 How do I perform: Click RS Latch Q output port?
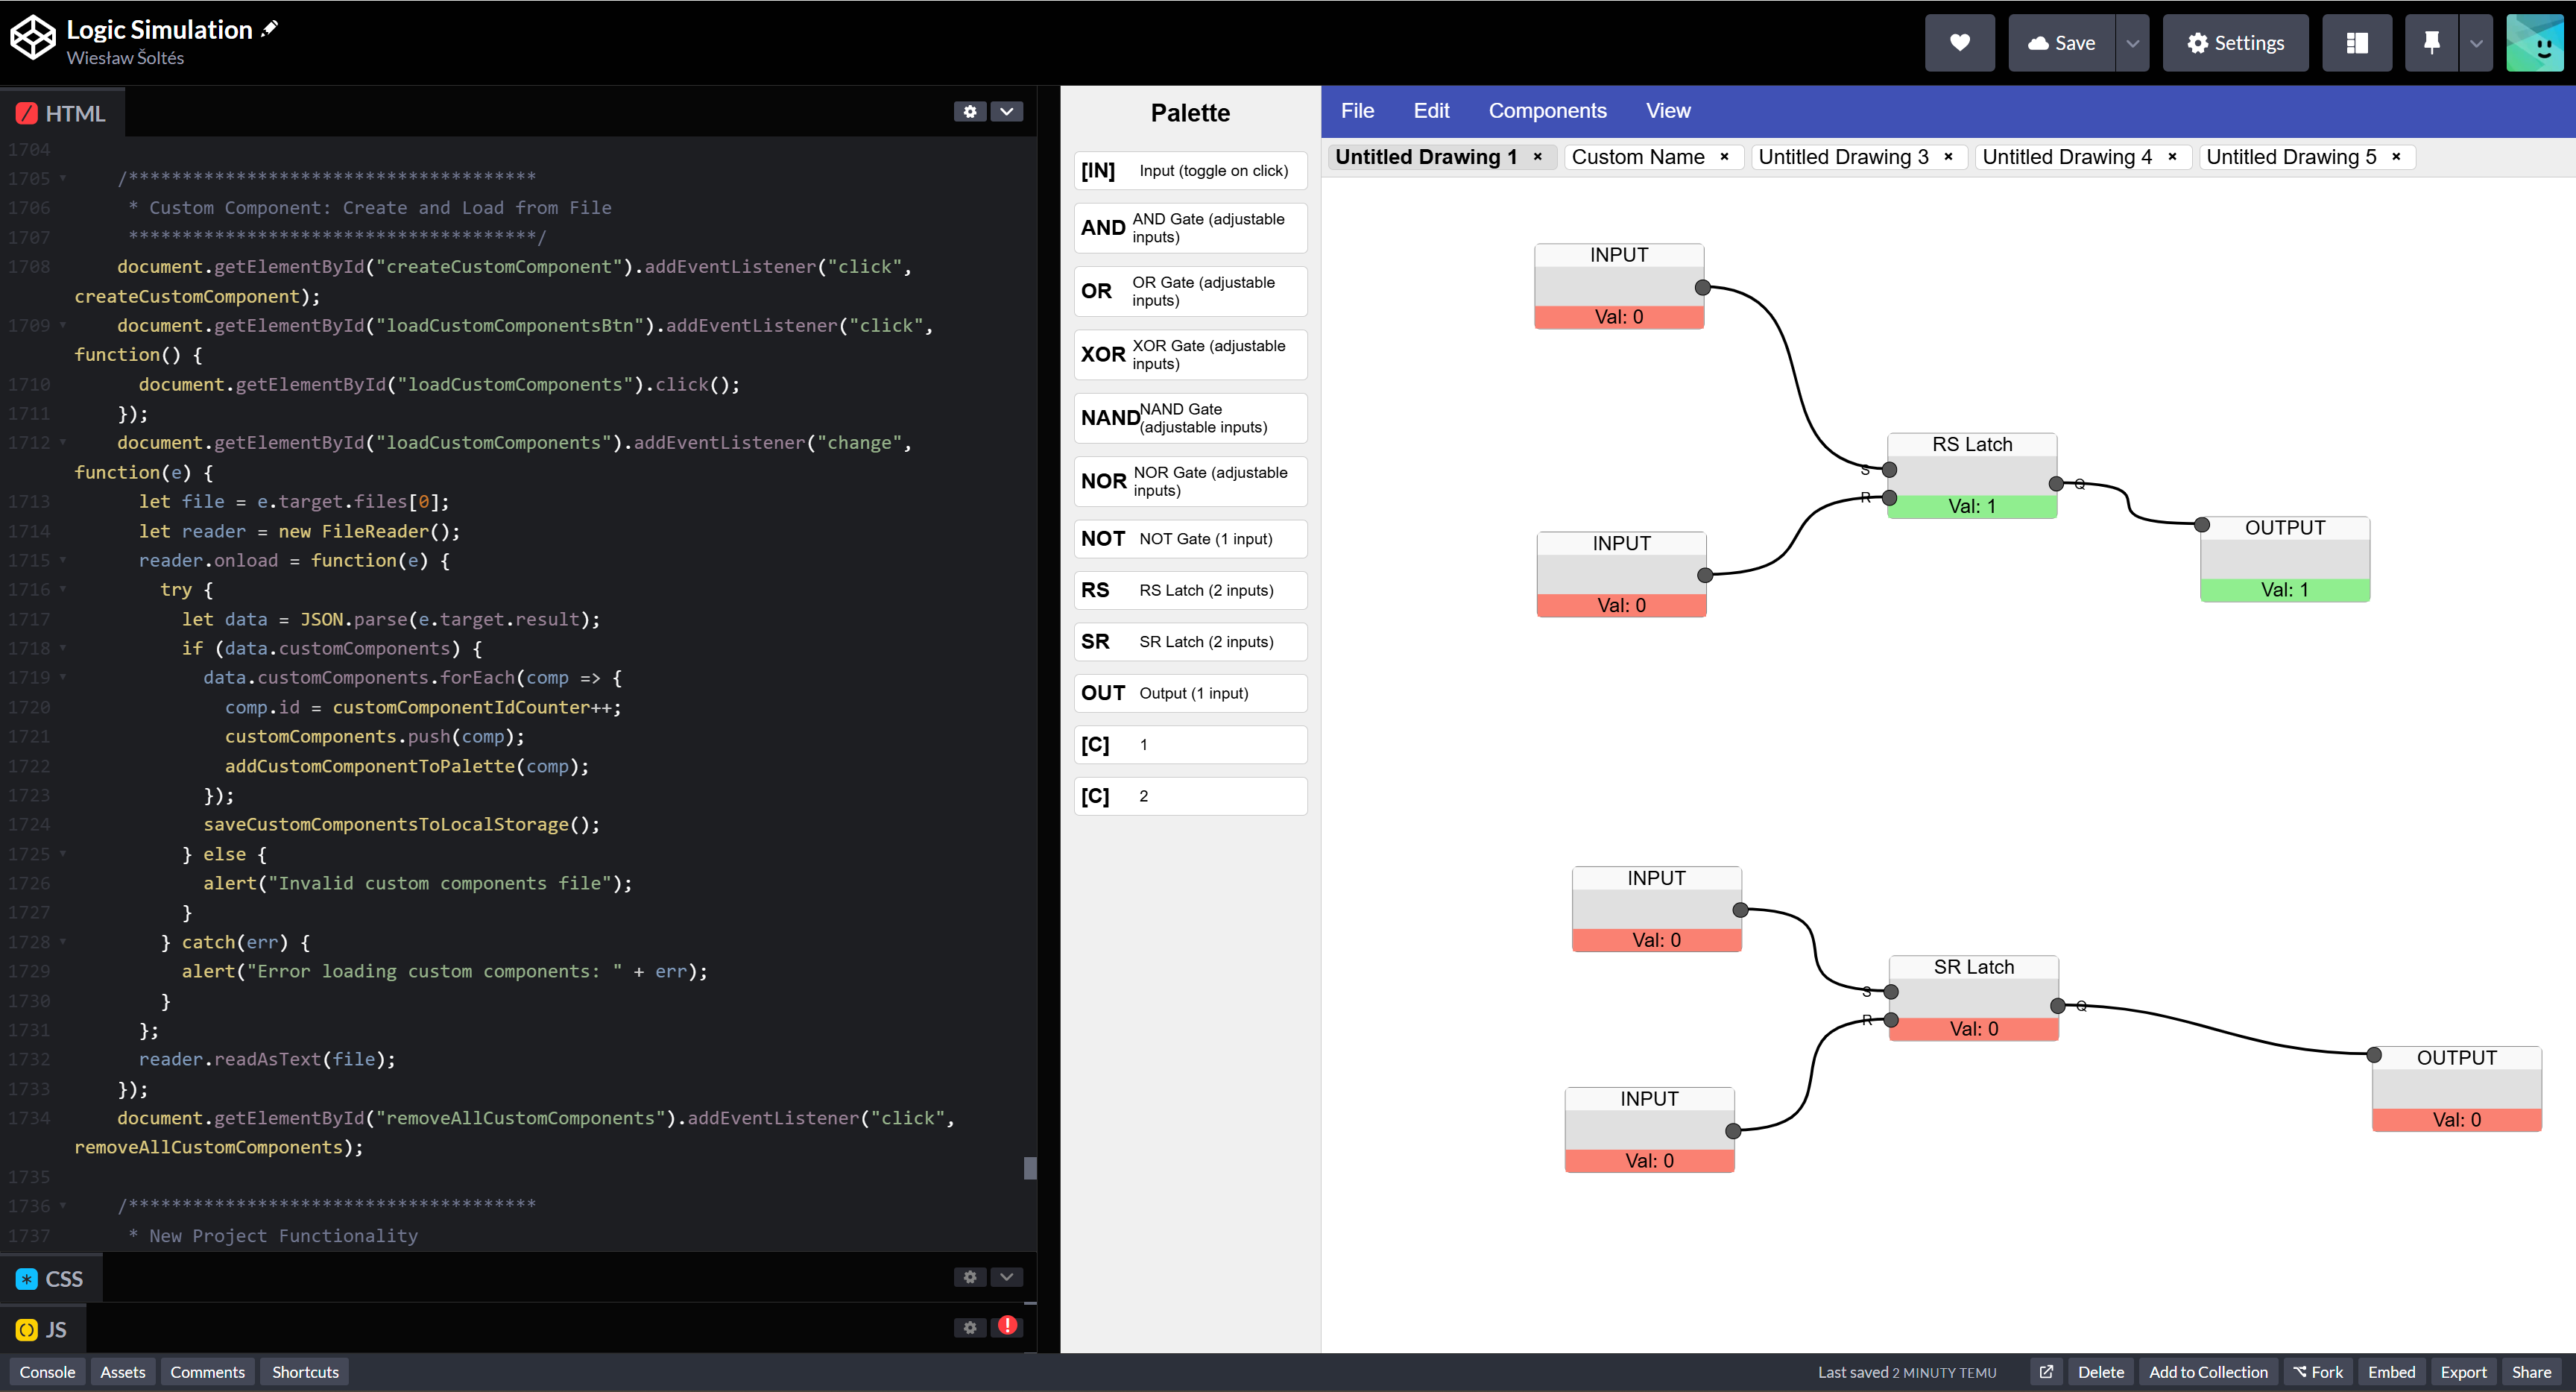coord(2056,484)
